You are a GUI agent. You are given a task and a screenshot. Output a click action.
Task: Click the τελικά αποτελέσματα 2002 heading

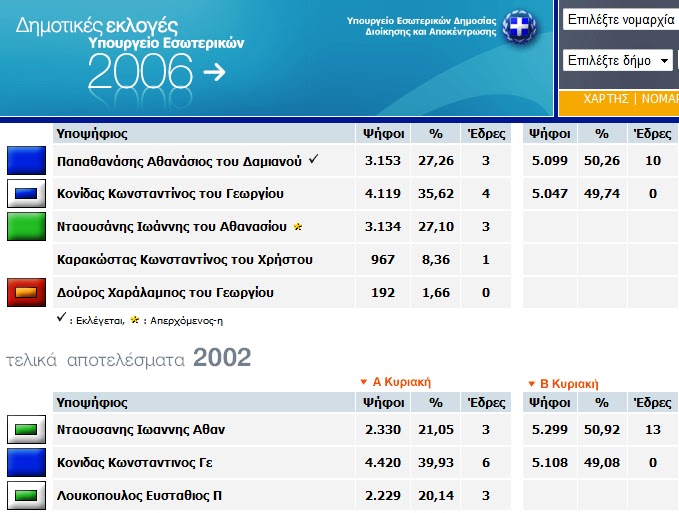coord(128,358)
